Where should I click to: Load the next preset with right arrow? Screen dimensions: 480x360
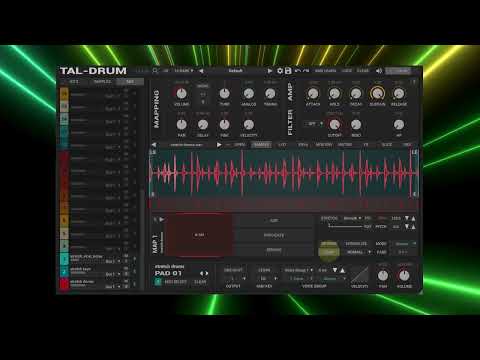click(270, 71)
